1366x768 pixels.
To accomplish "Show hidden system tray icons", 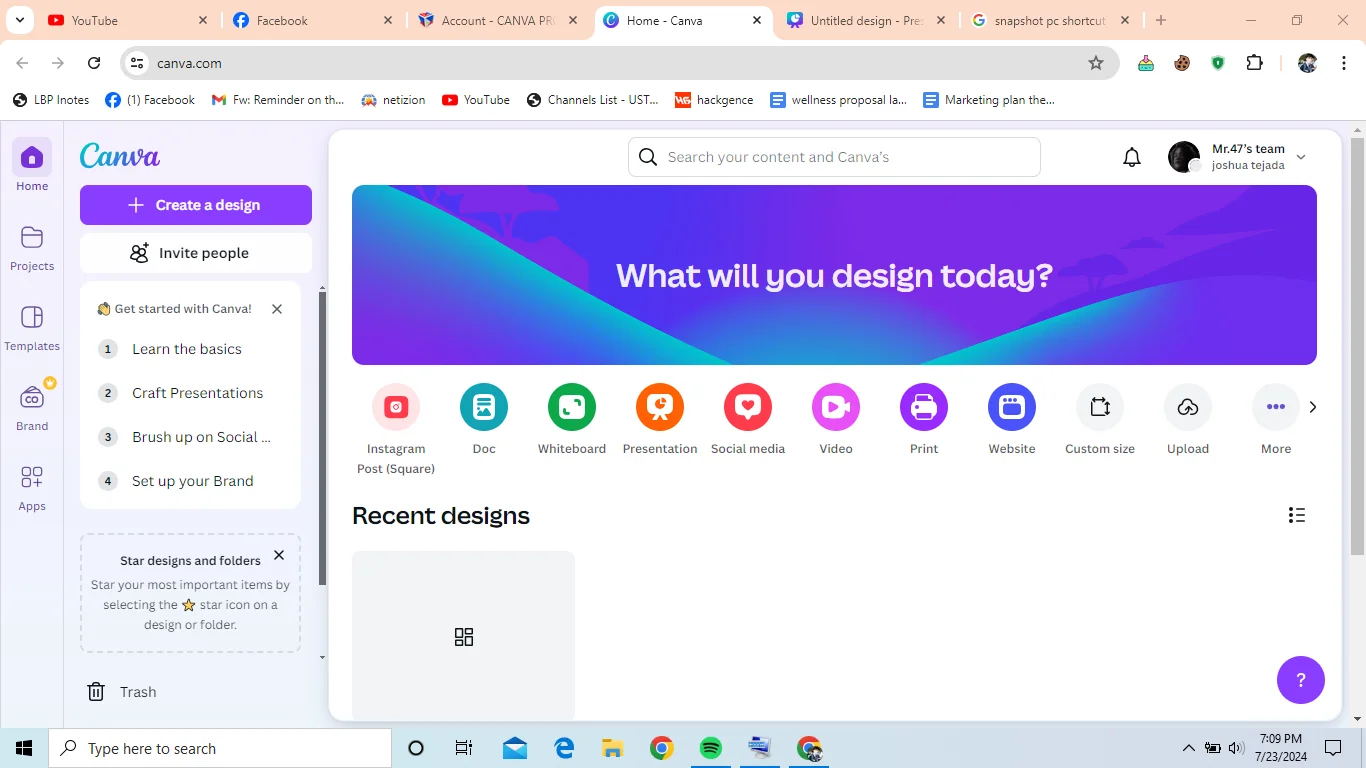I will (1189, 748).
